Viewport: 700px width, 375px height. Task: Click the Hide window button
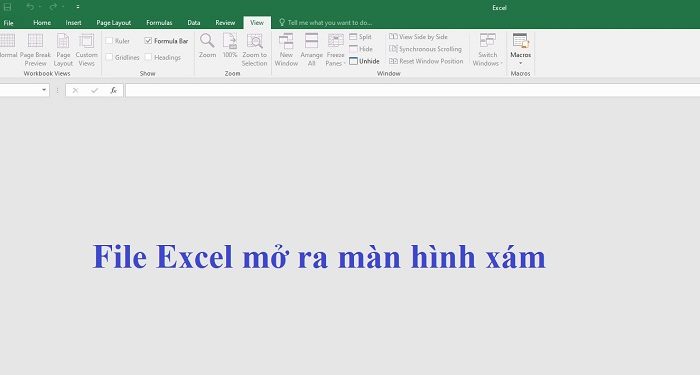point(361,49)
